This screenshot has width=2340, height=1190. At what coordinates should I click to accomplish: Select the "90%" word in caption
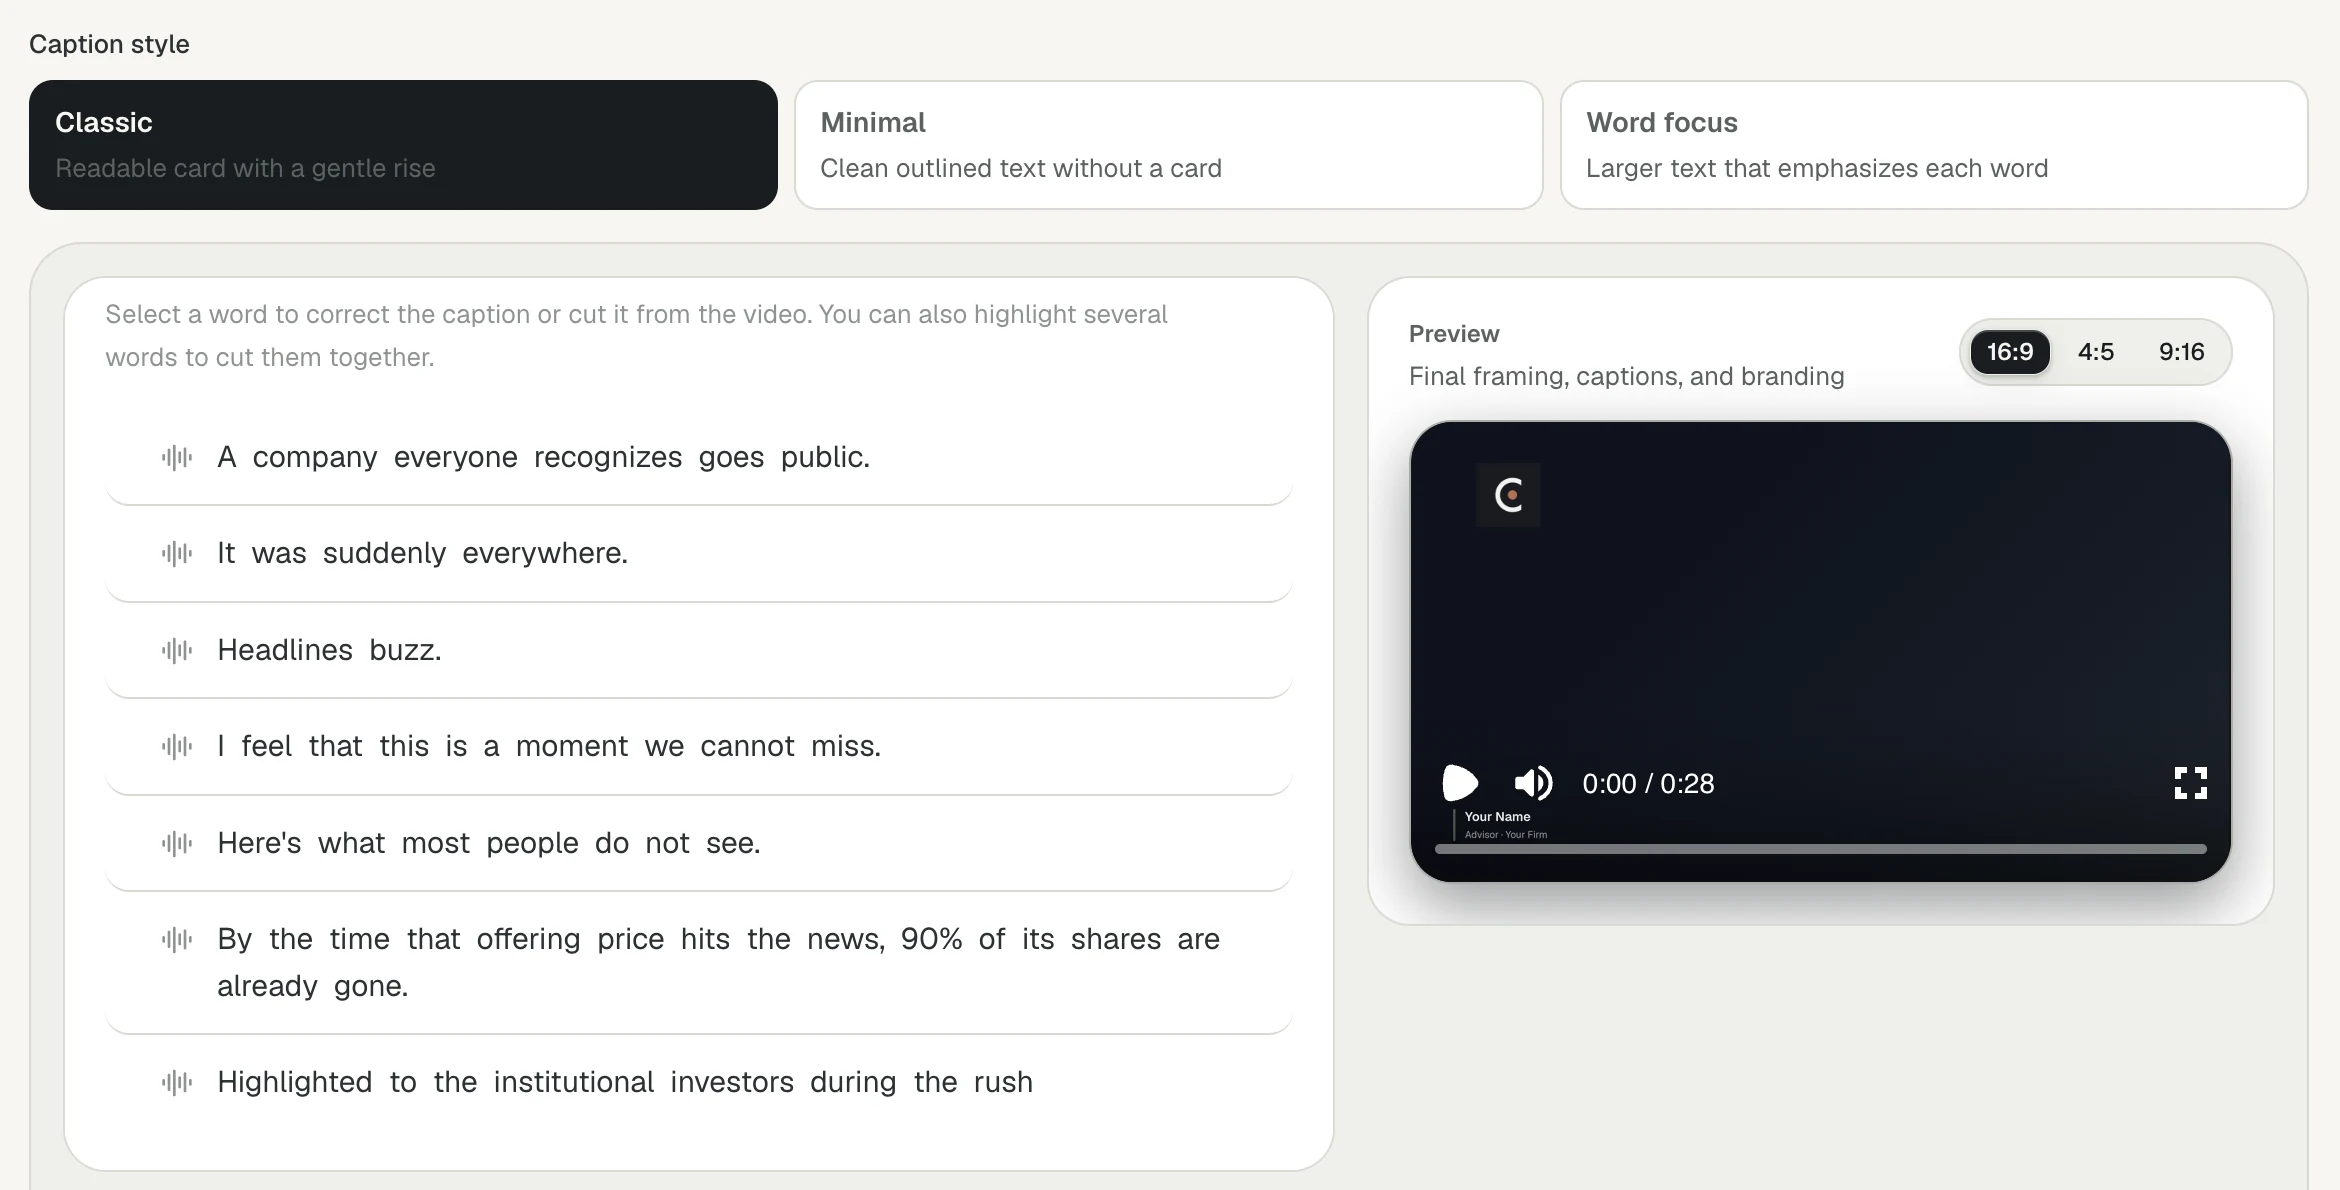[x=931, y=939]
